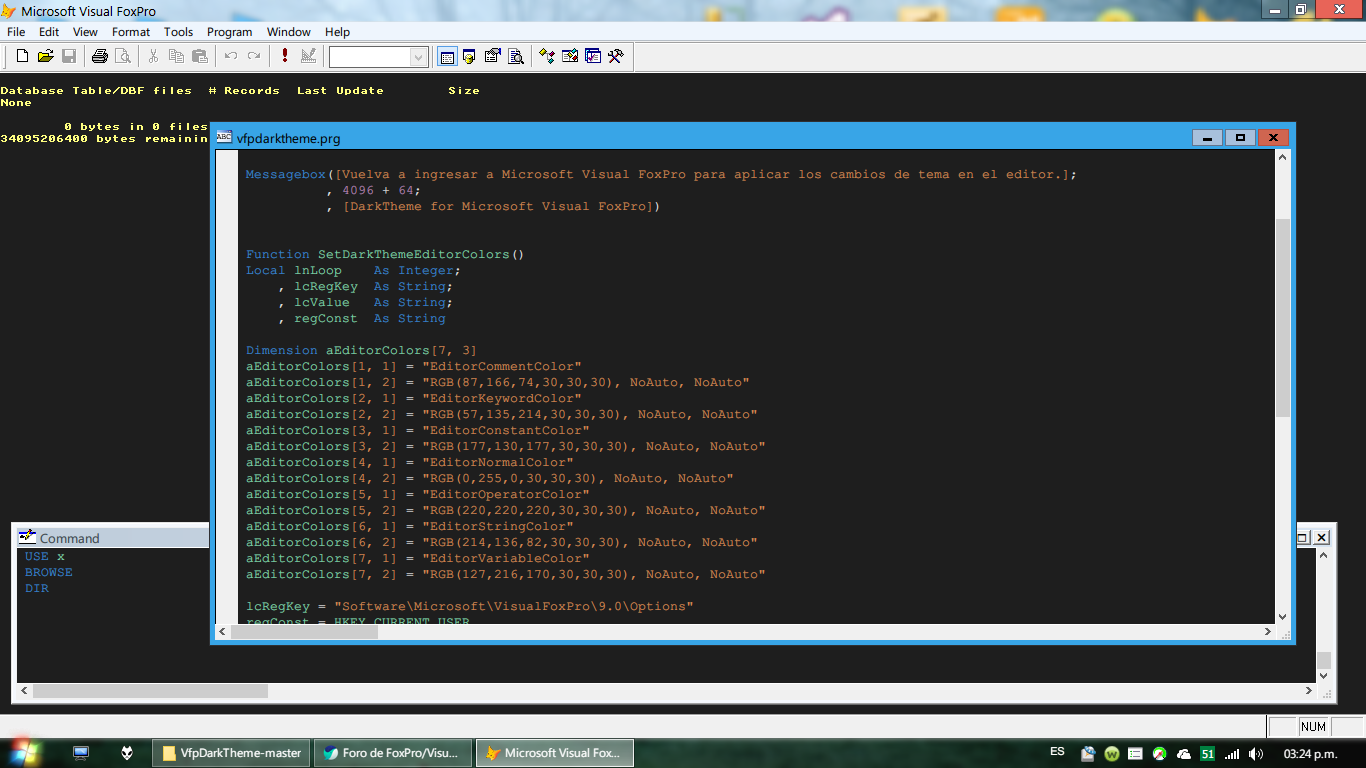Toggle the Command Window toolbar icon

[x=447, y=57]
